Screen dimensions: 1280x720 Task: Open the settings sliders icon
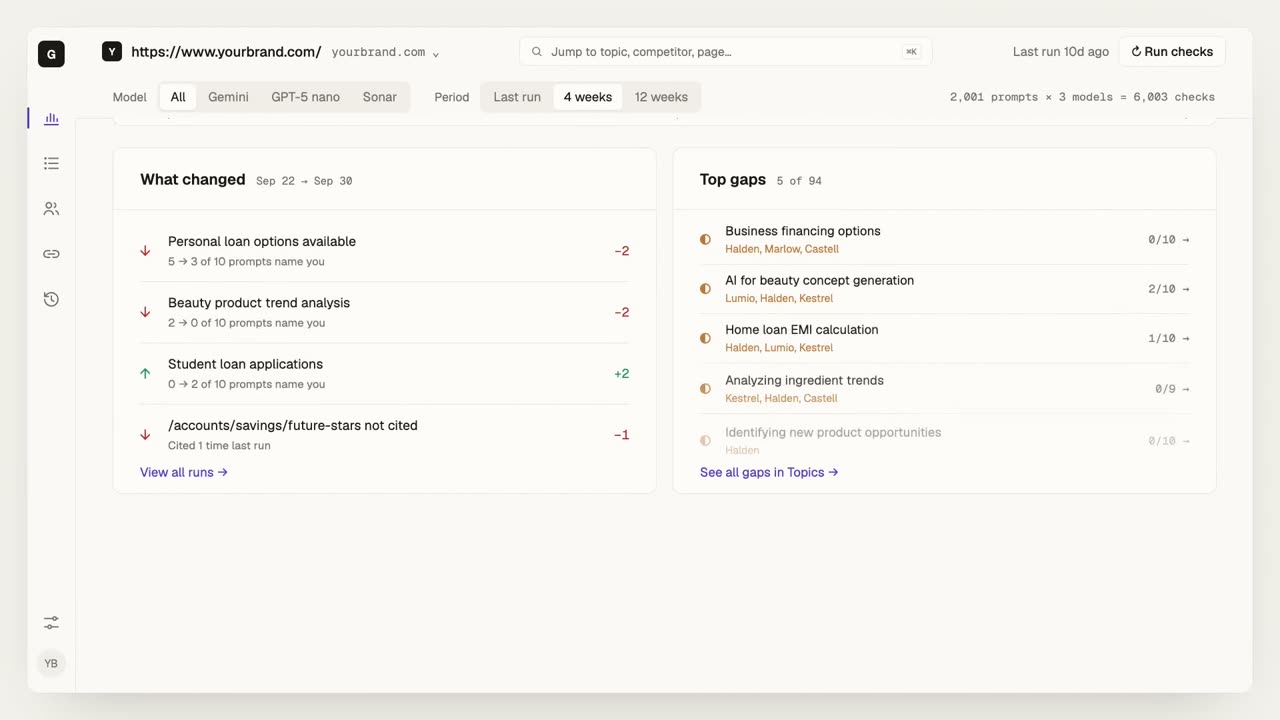pos(51,622)
